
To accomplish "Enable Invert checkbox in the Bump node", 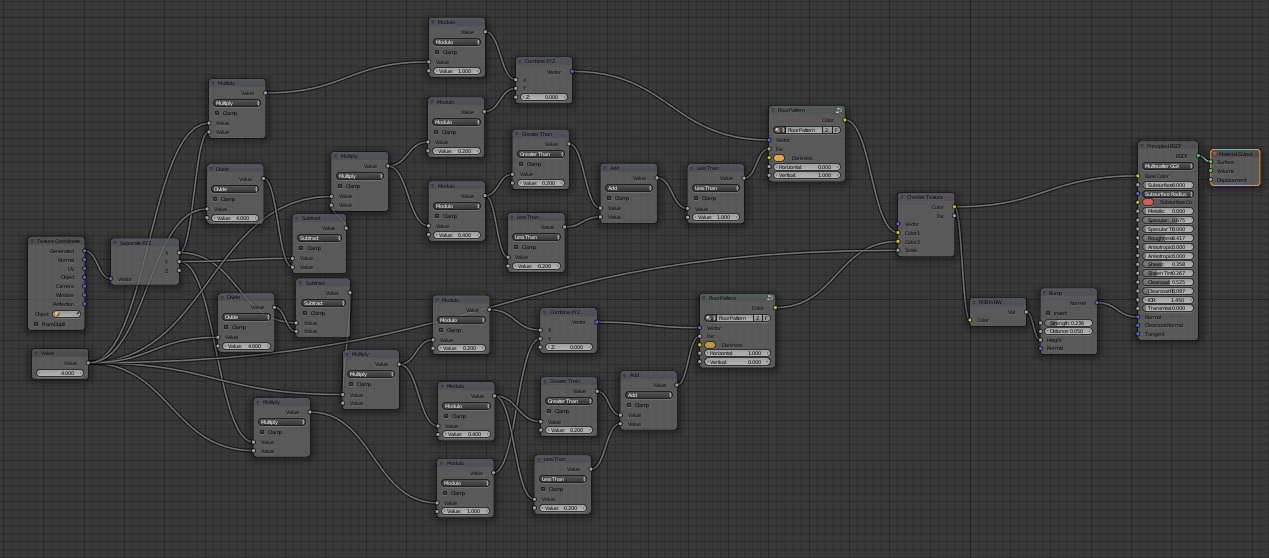I will tap(1048, 313).
